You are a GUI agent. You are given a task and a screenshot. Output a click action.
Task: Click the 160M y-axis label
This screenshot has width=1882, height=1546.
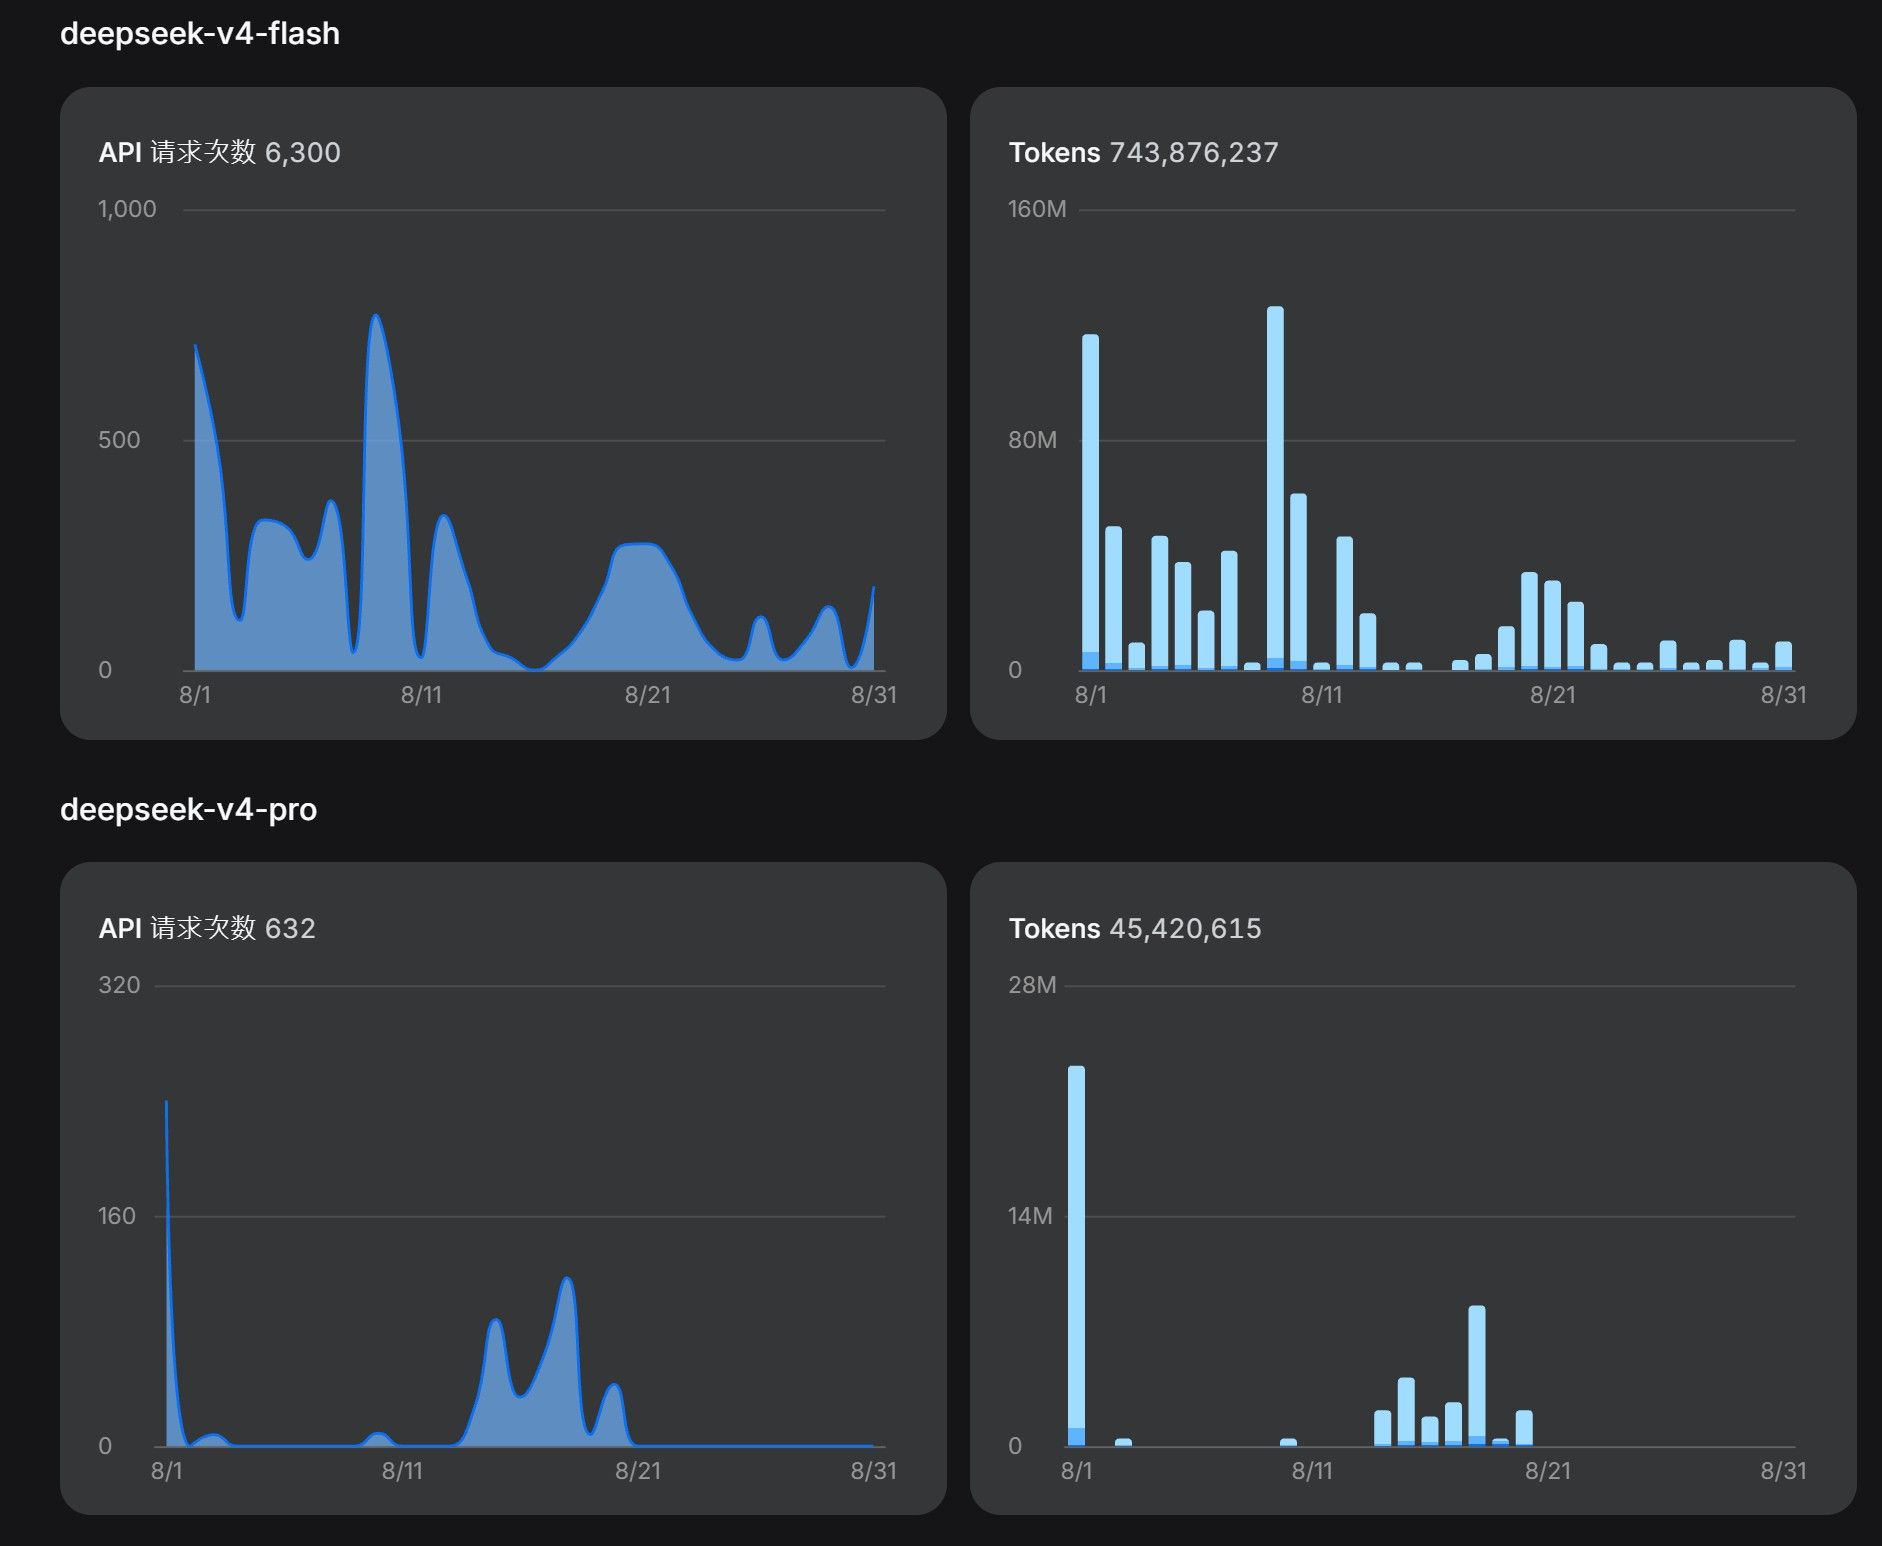point(1037,209)
